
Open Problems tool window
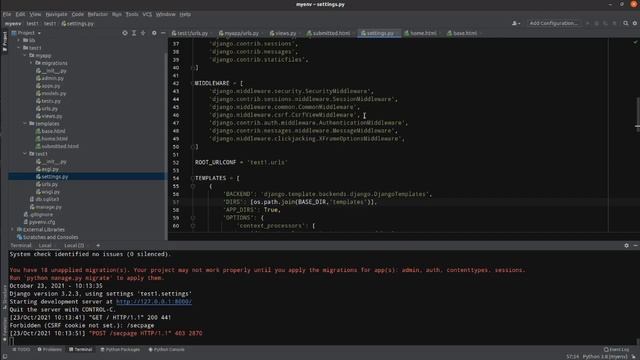click(50, 350)
